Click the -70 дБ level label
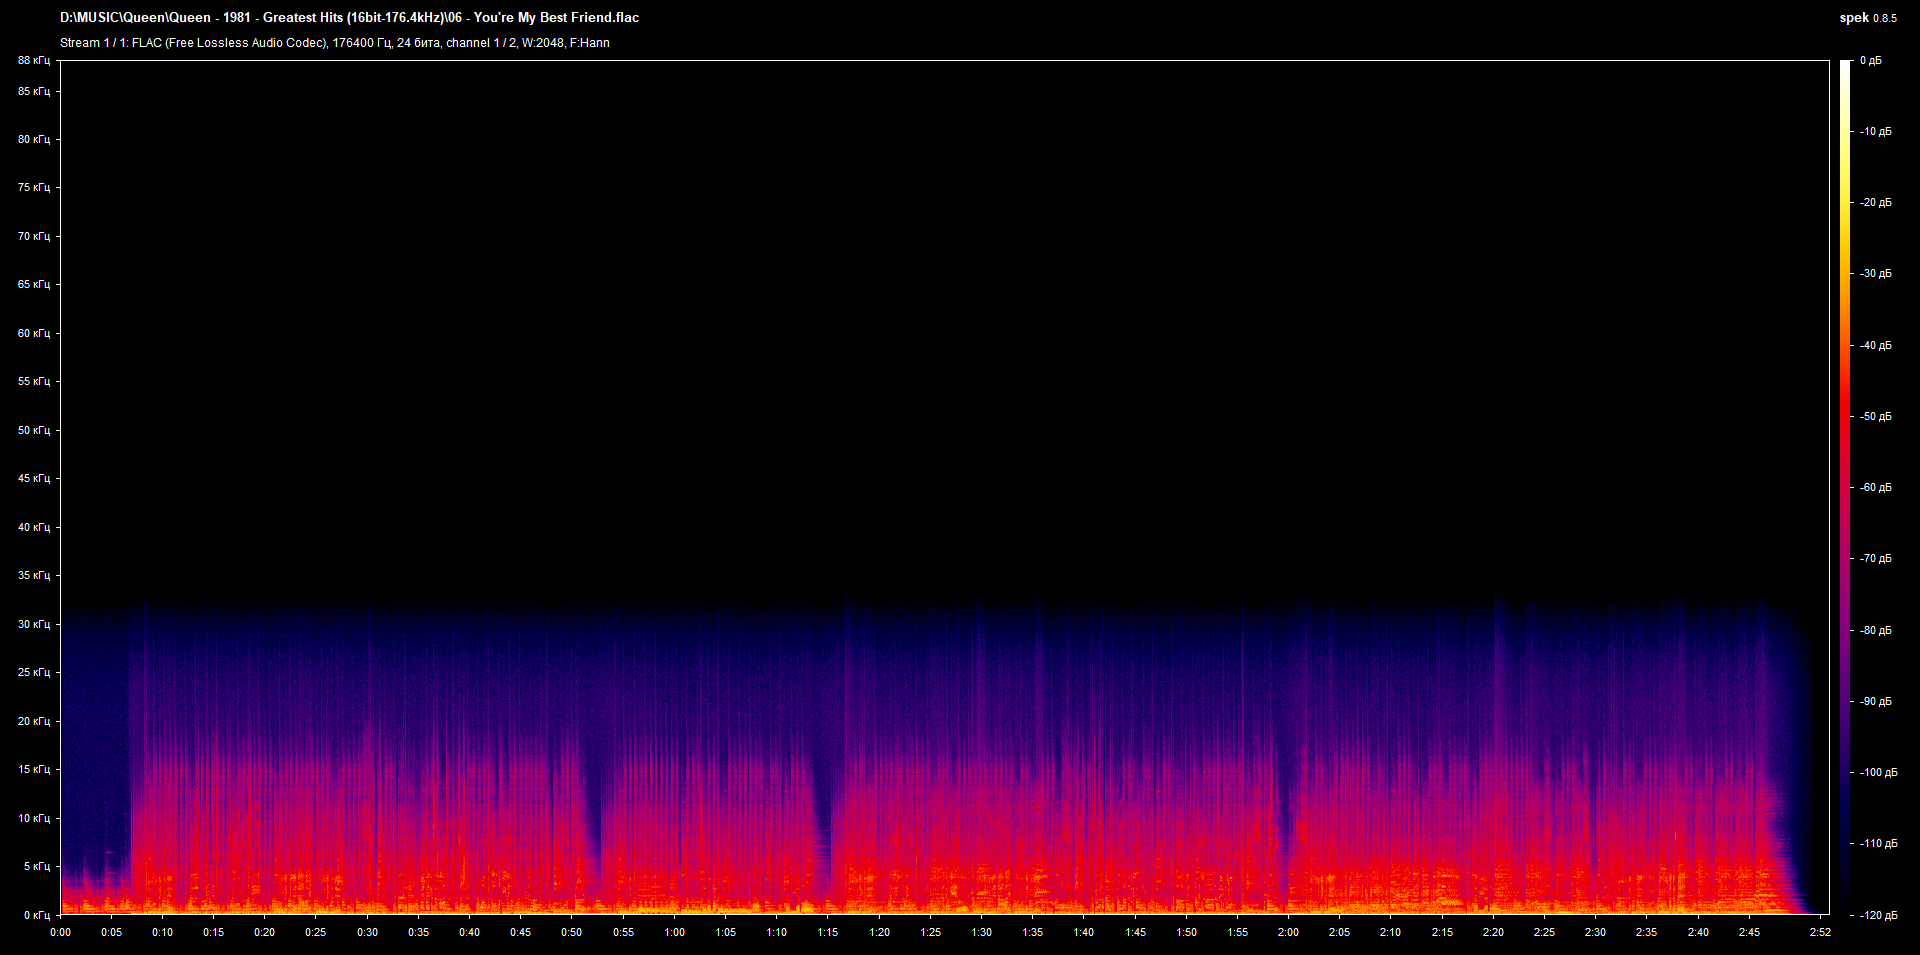The height and width of the screenshot is (955, 1920). tap(1876, 558)
